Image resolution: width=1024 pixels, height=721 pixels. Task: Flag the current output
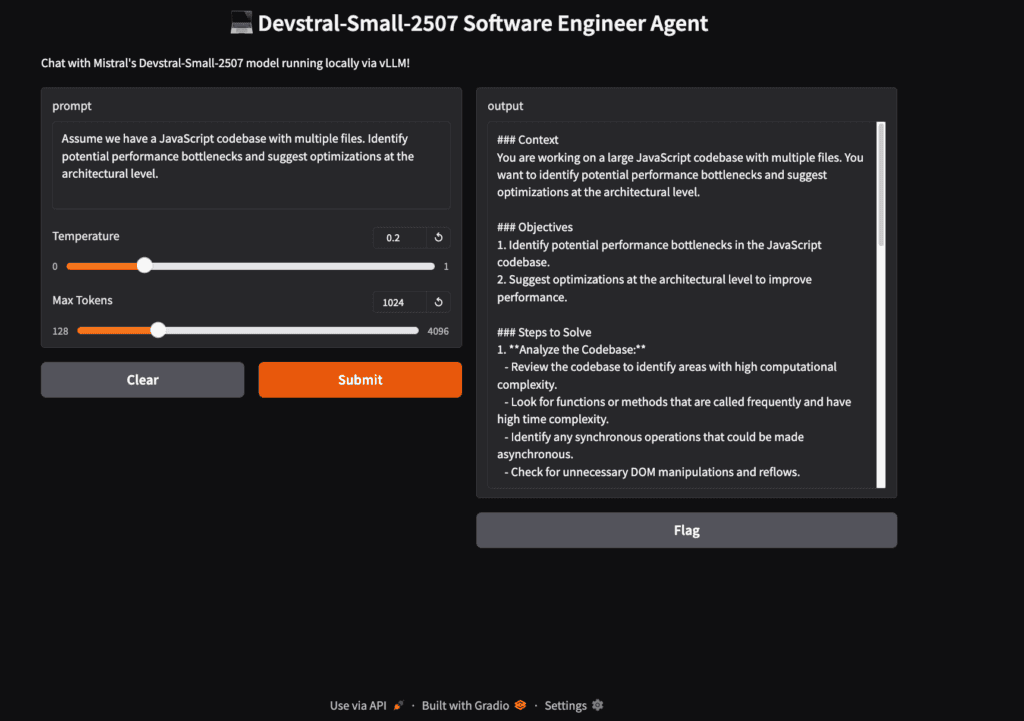pyautogui.click(x=686, y=530)
